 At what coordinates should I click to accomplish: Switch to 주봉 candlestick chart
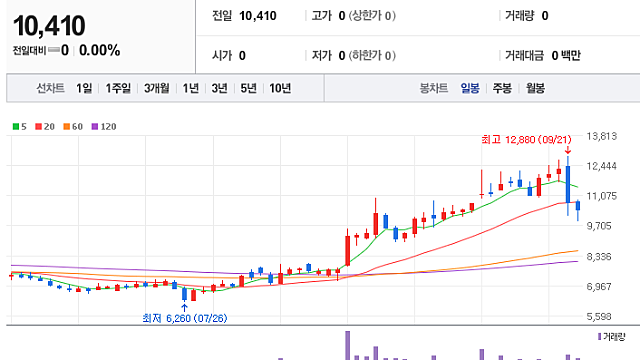(502, 88)
